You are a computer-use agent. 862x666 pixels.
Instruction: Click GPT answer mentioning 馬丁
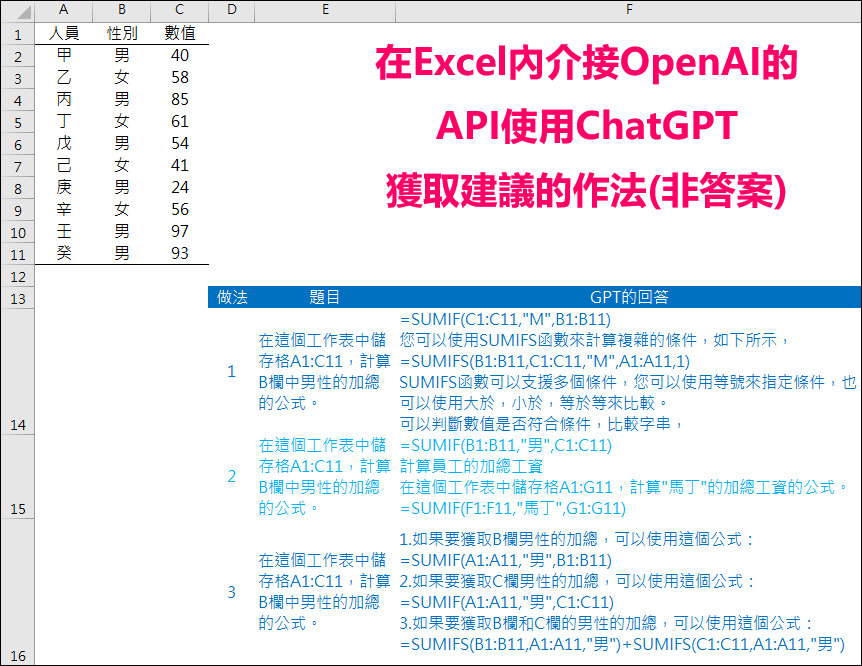point(628,477)
